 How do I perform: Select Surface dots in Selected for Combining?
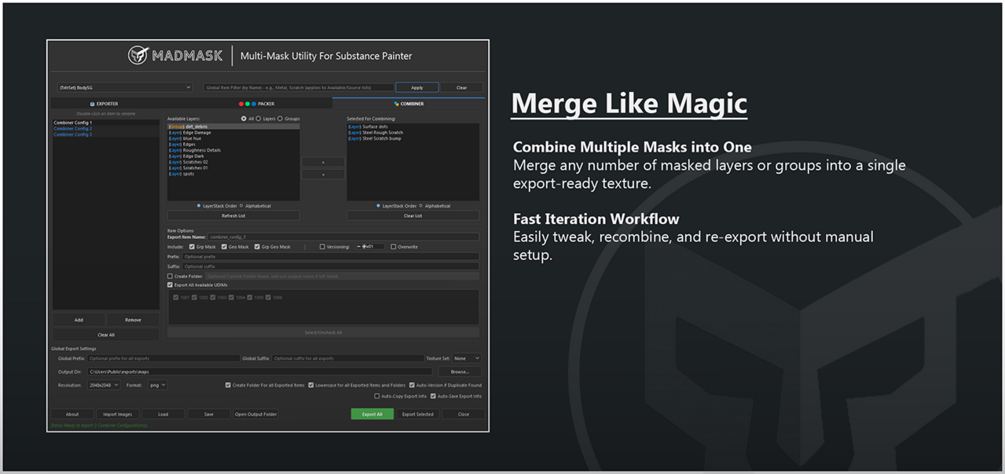pos(413,127)
